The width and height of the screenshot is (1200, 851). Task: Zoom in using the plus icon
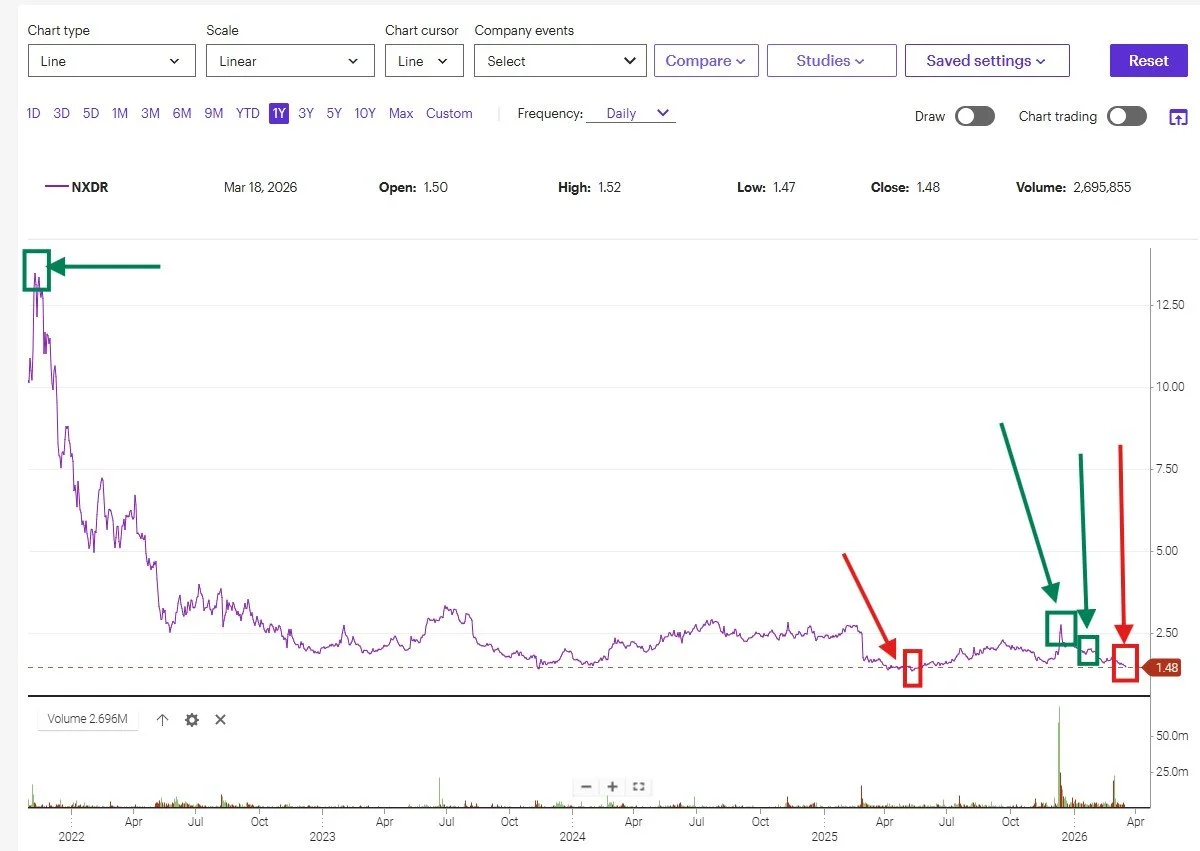click(612, 787)
